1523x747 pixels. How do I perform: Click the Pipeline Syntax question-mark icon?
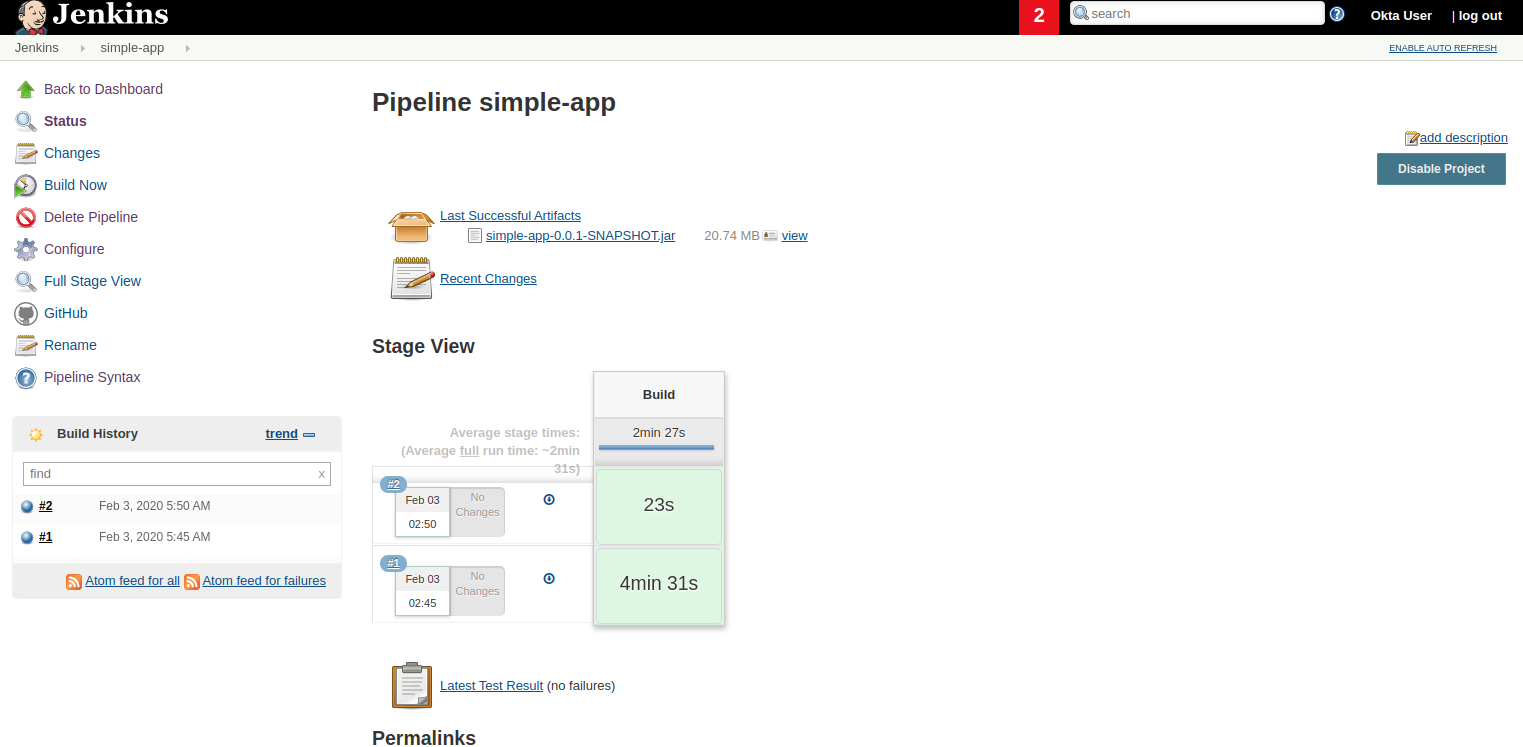coord(26,378)
